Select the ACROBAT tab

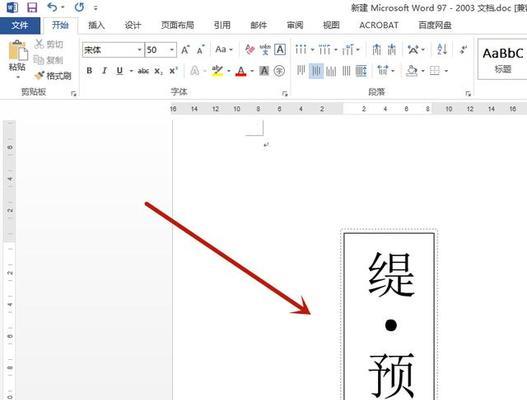379,25
